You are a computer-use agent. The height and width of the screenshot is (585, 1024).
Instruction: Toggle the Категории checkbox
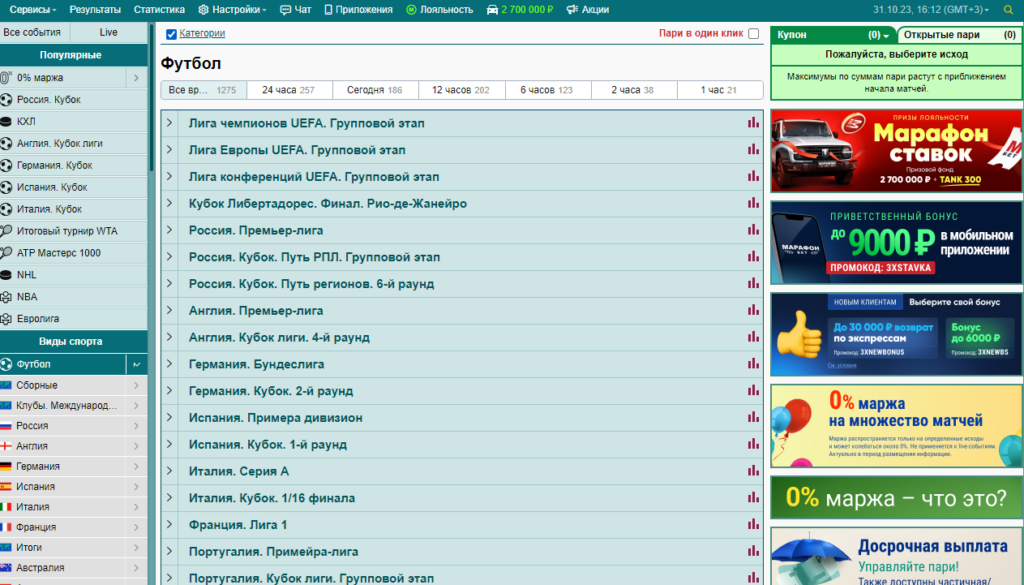171,34
